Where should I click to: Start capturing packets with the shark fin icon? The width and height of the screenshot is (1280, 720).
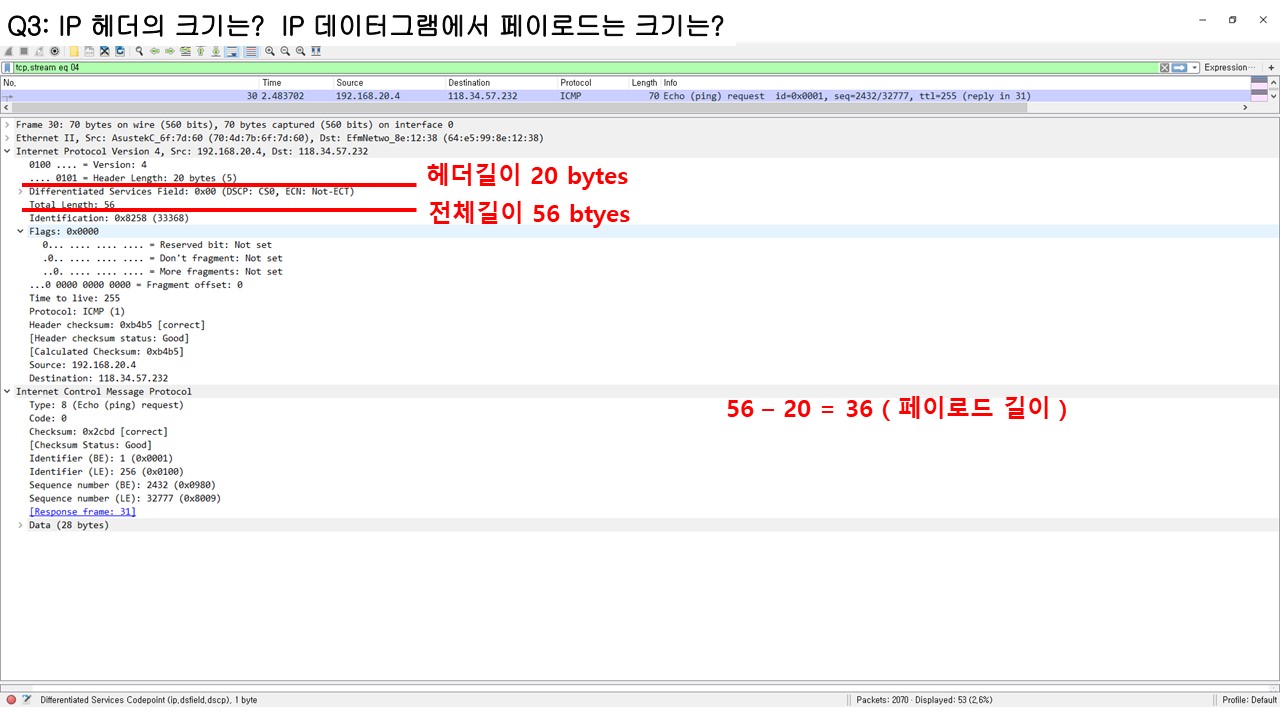(9, 51)
